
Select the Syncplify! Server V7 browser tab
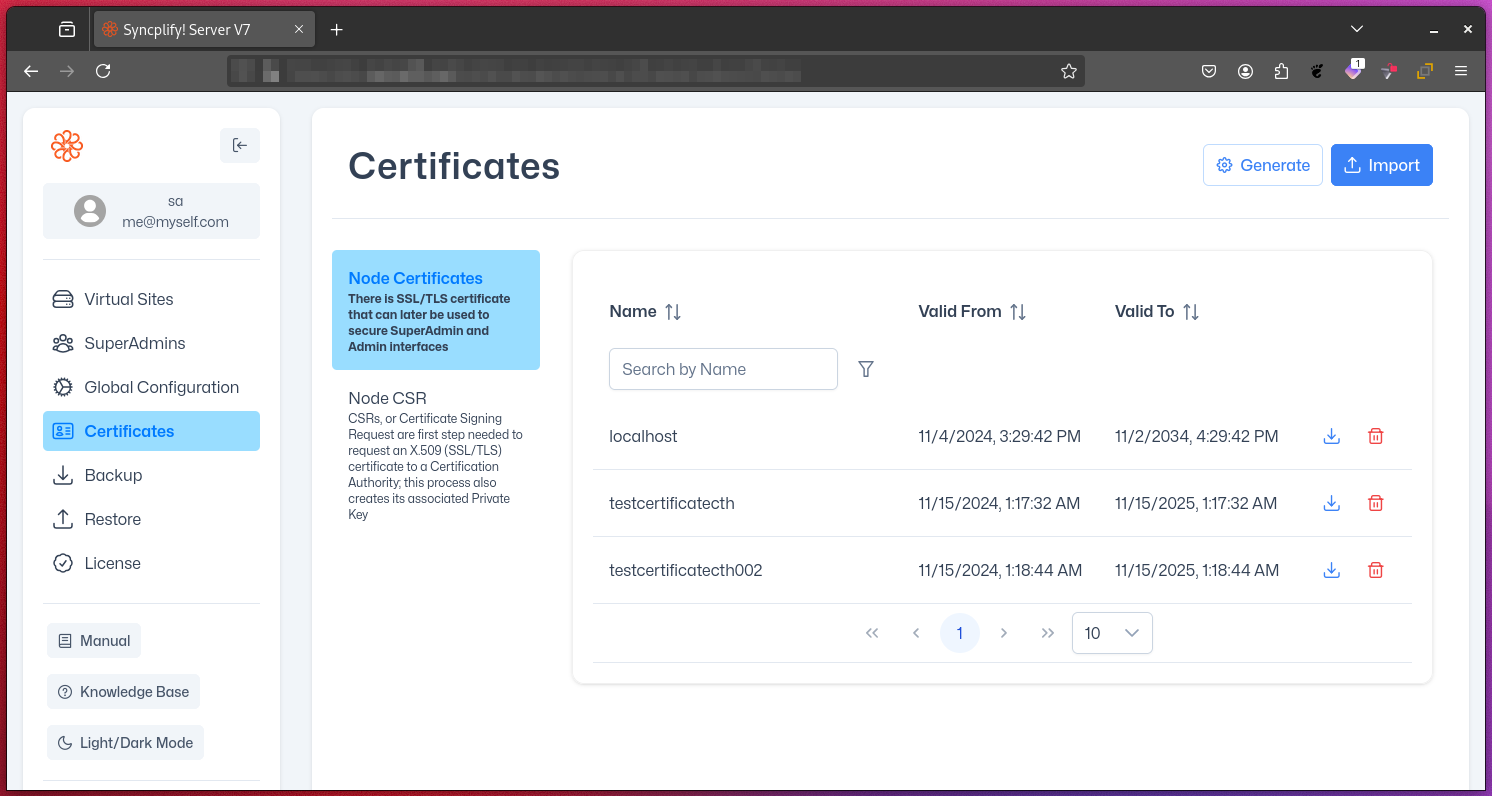(198, 29)
